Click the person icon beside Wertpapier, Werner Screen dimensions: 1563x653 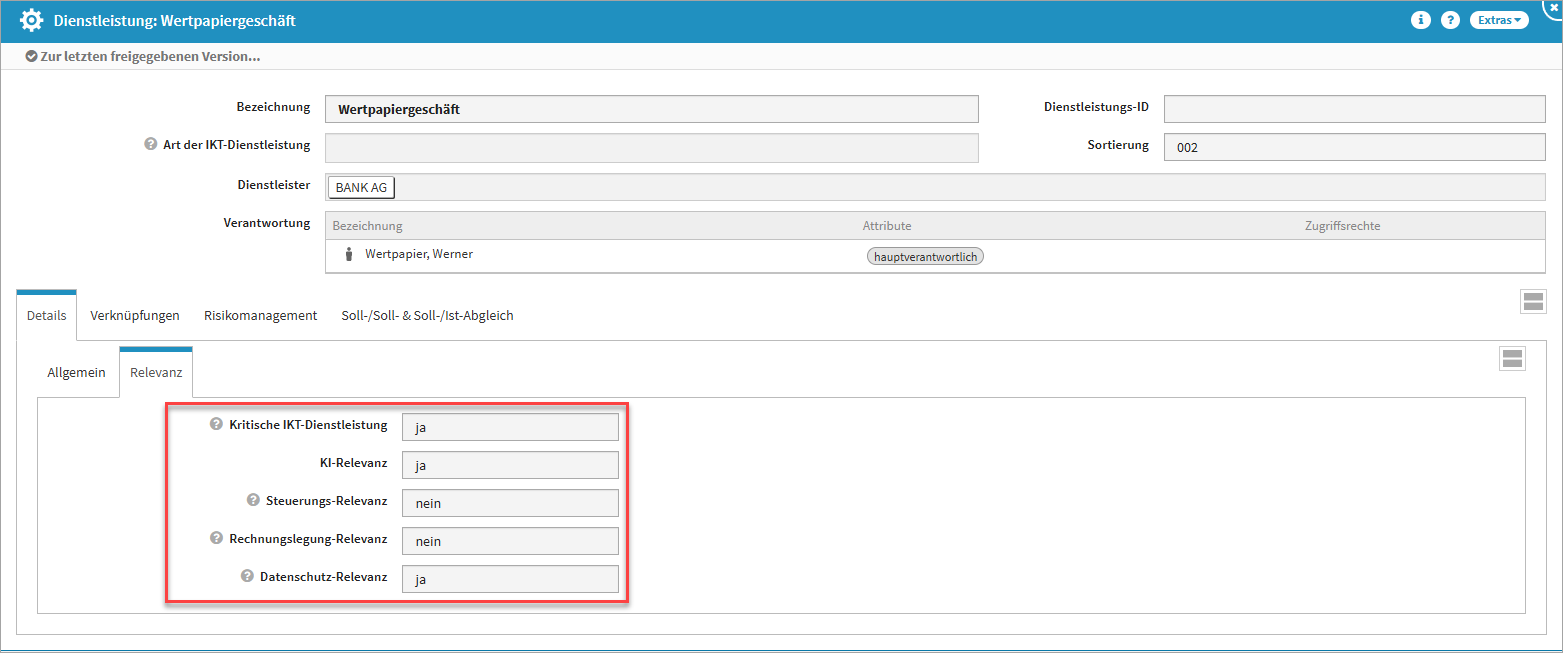coord(349,255)
